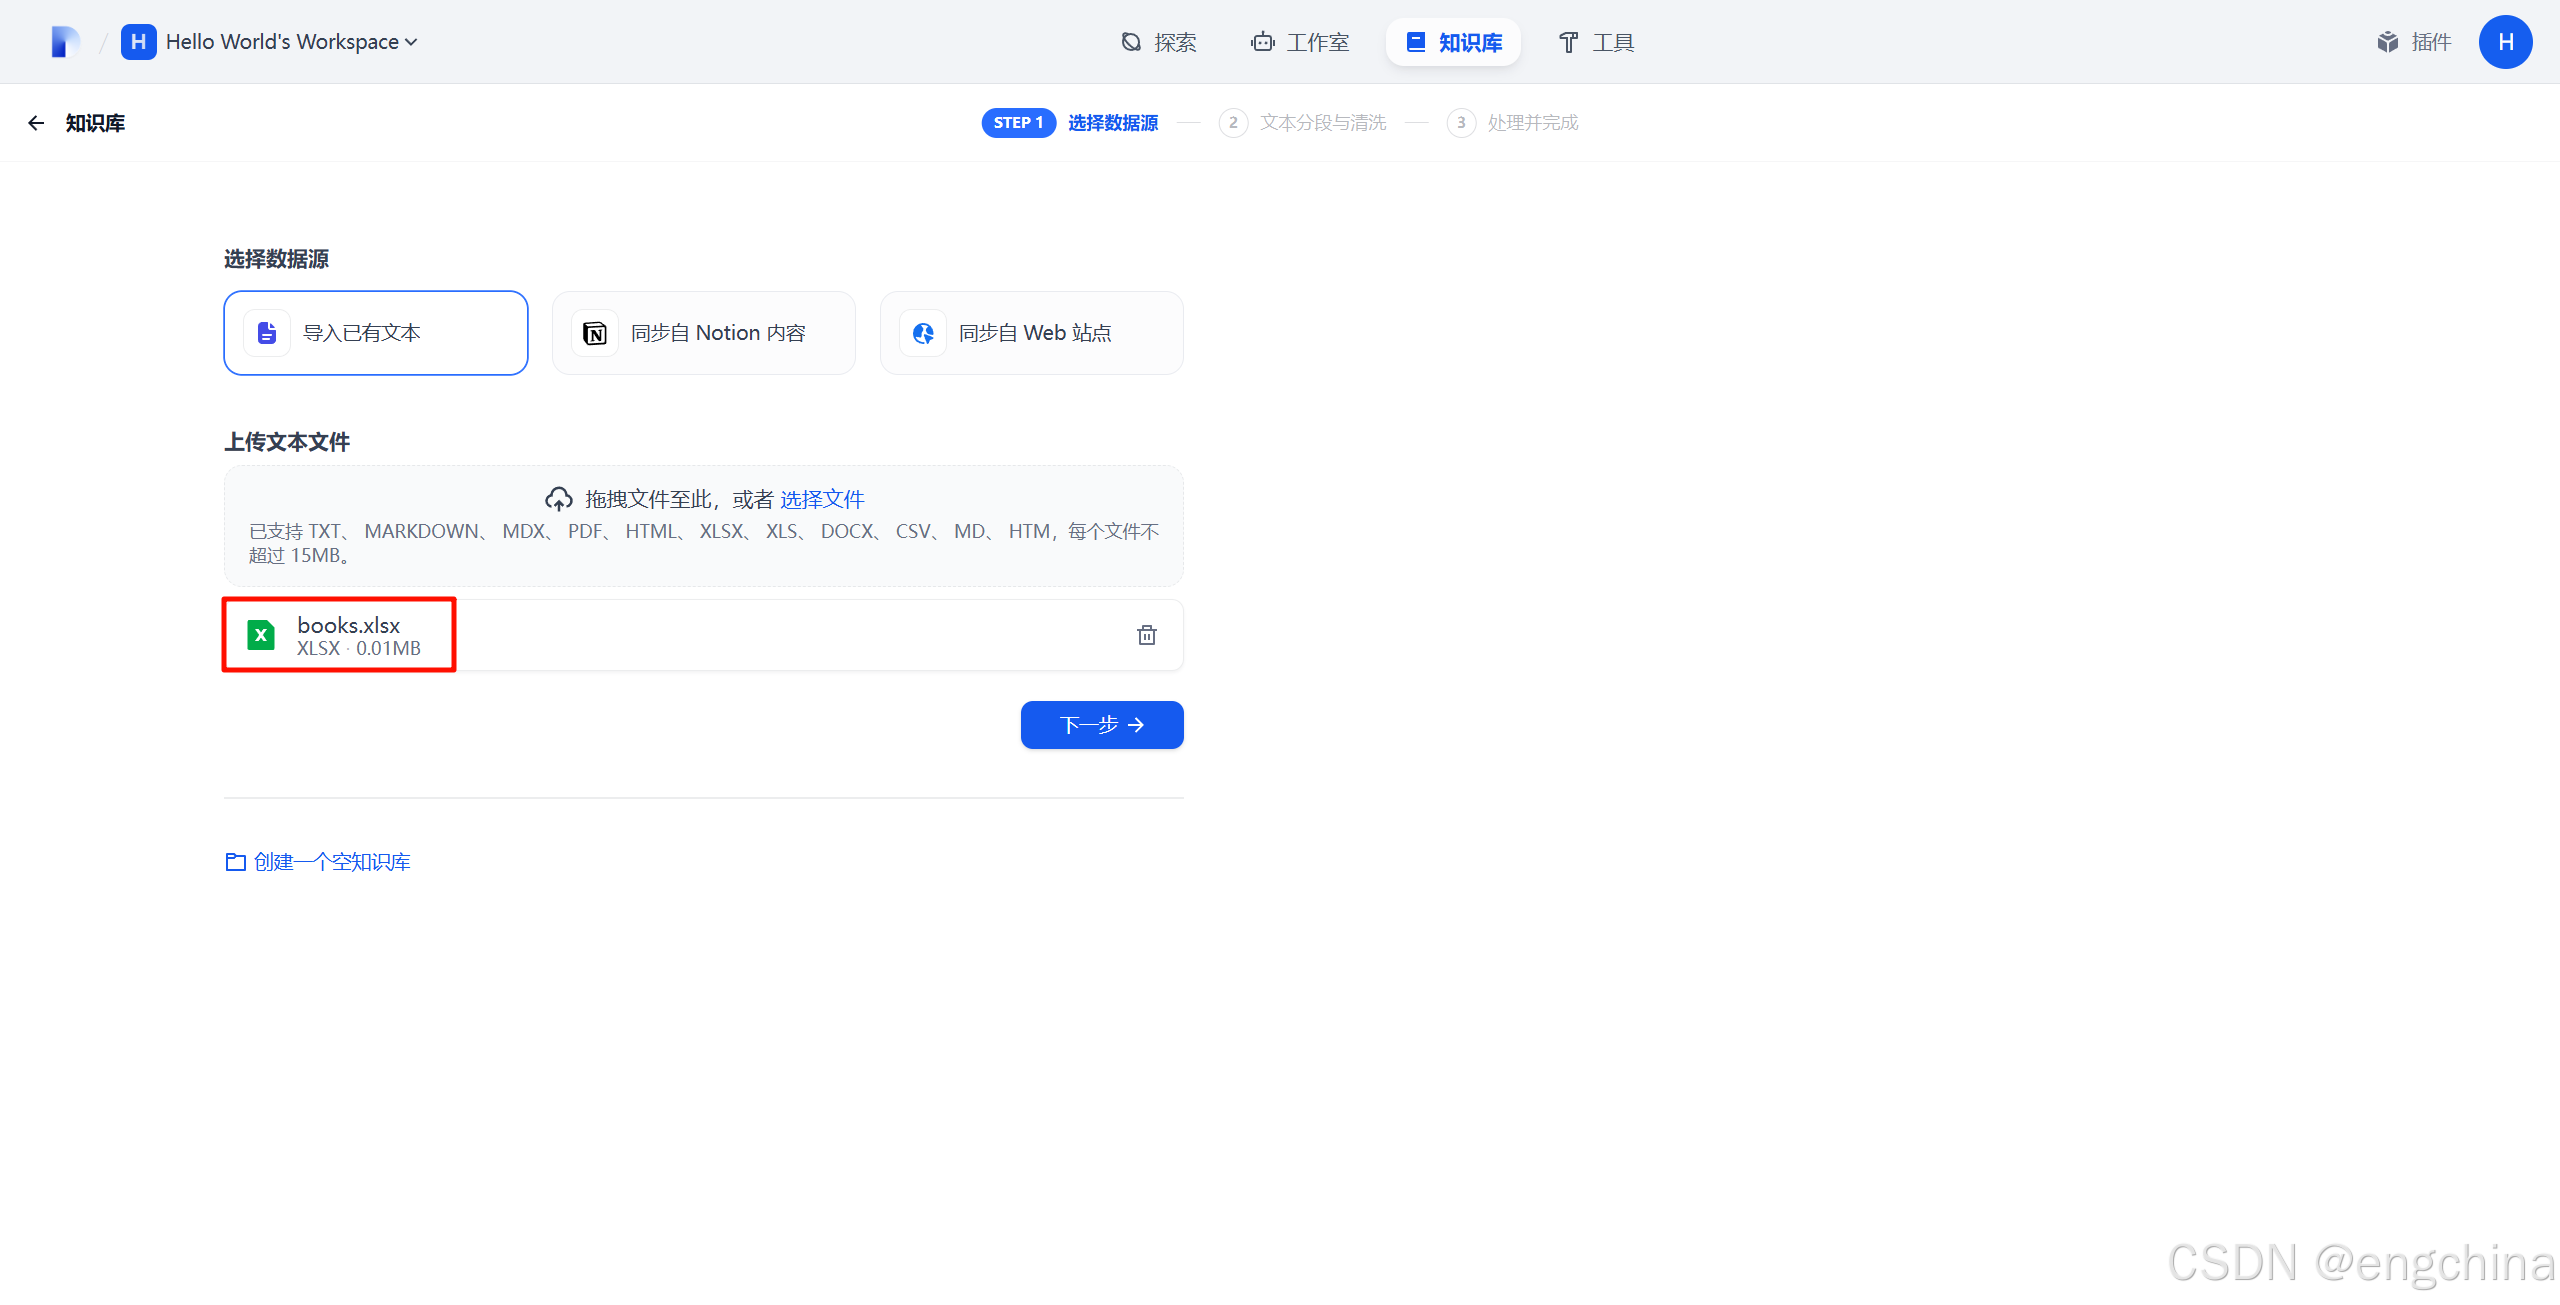Click the cloud upload icon
Screen dimensions: 2560x1305
558,499
